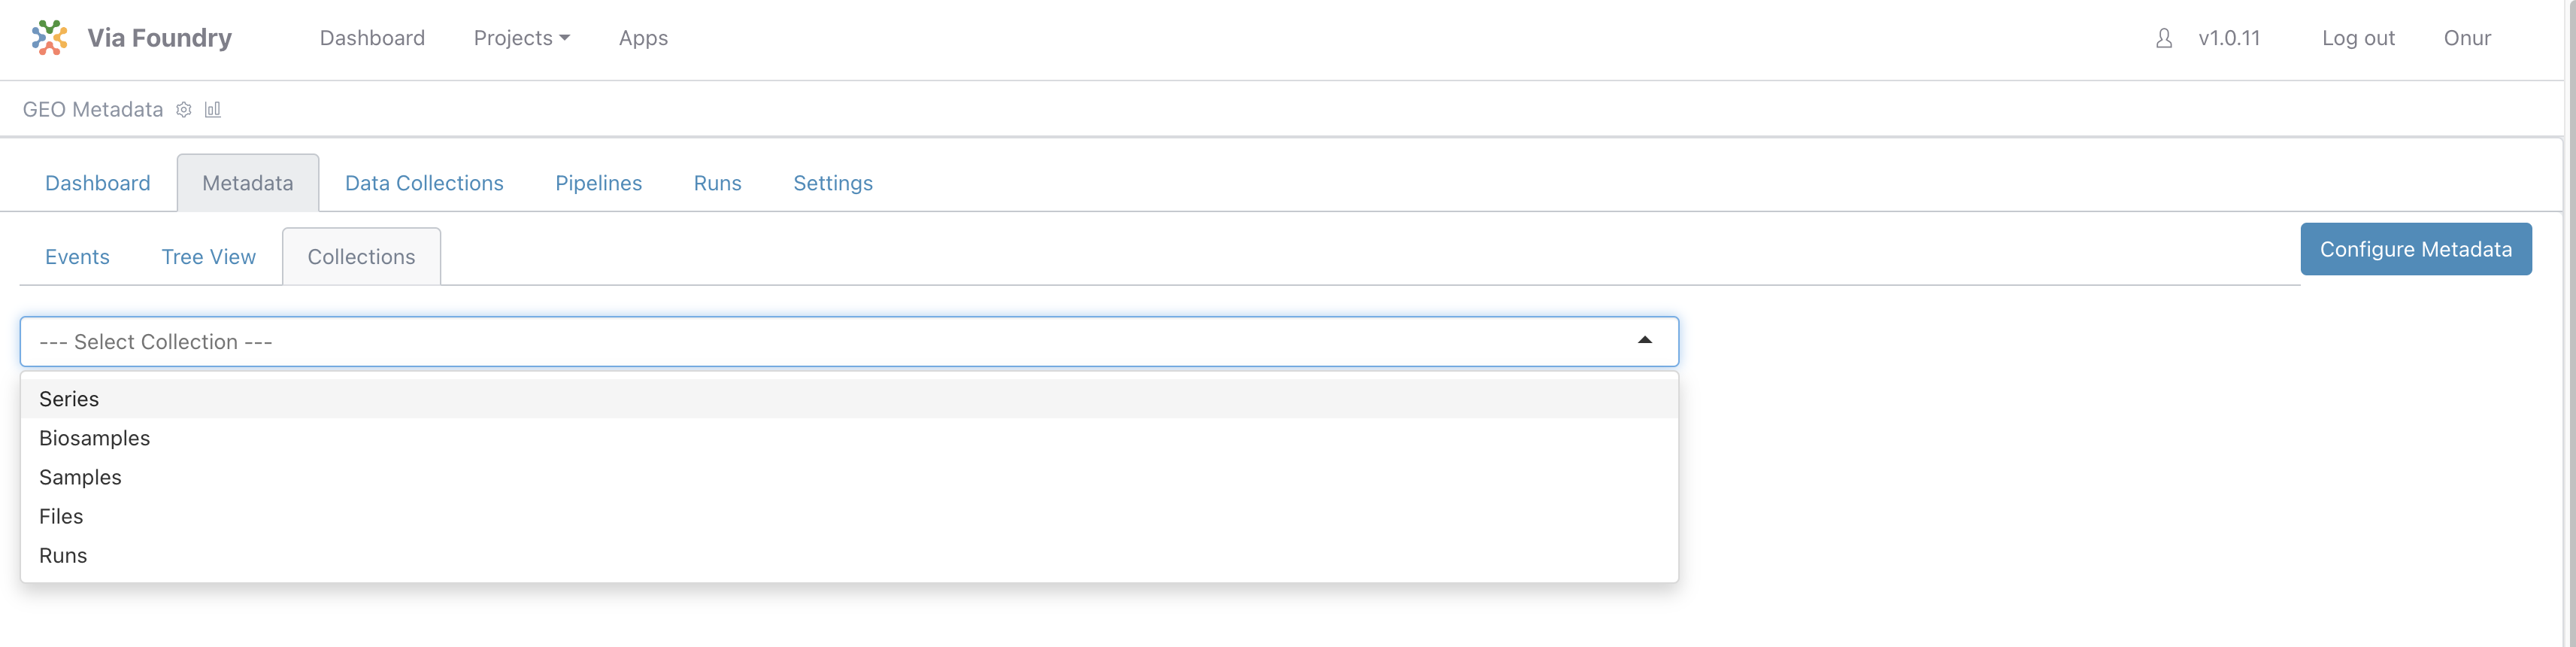Go to the project Settings tab

[x=832, y=183]
